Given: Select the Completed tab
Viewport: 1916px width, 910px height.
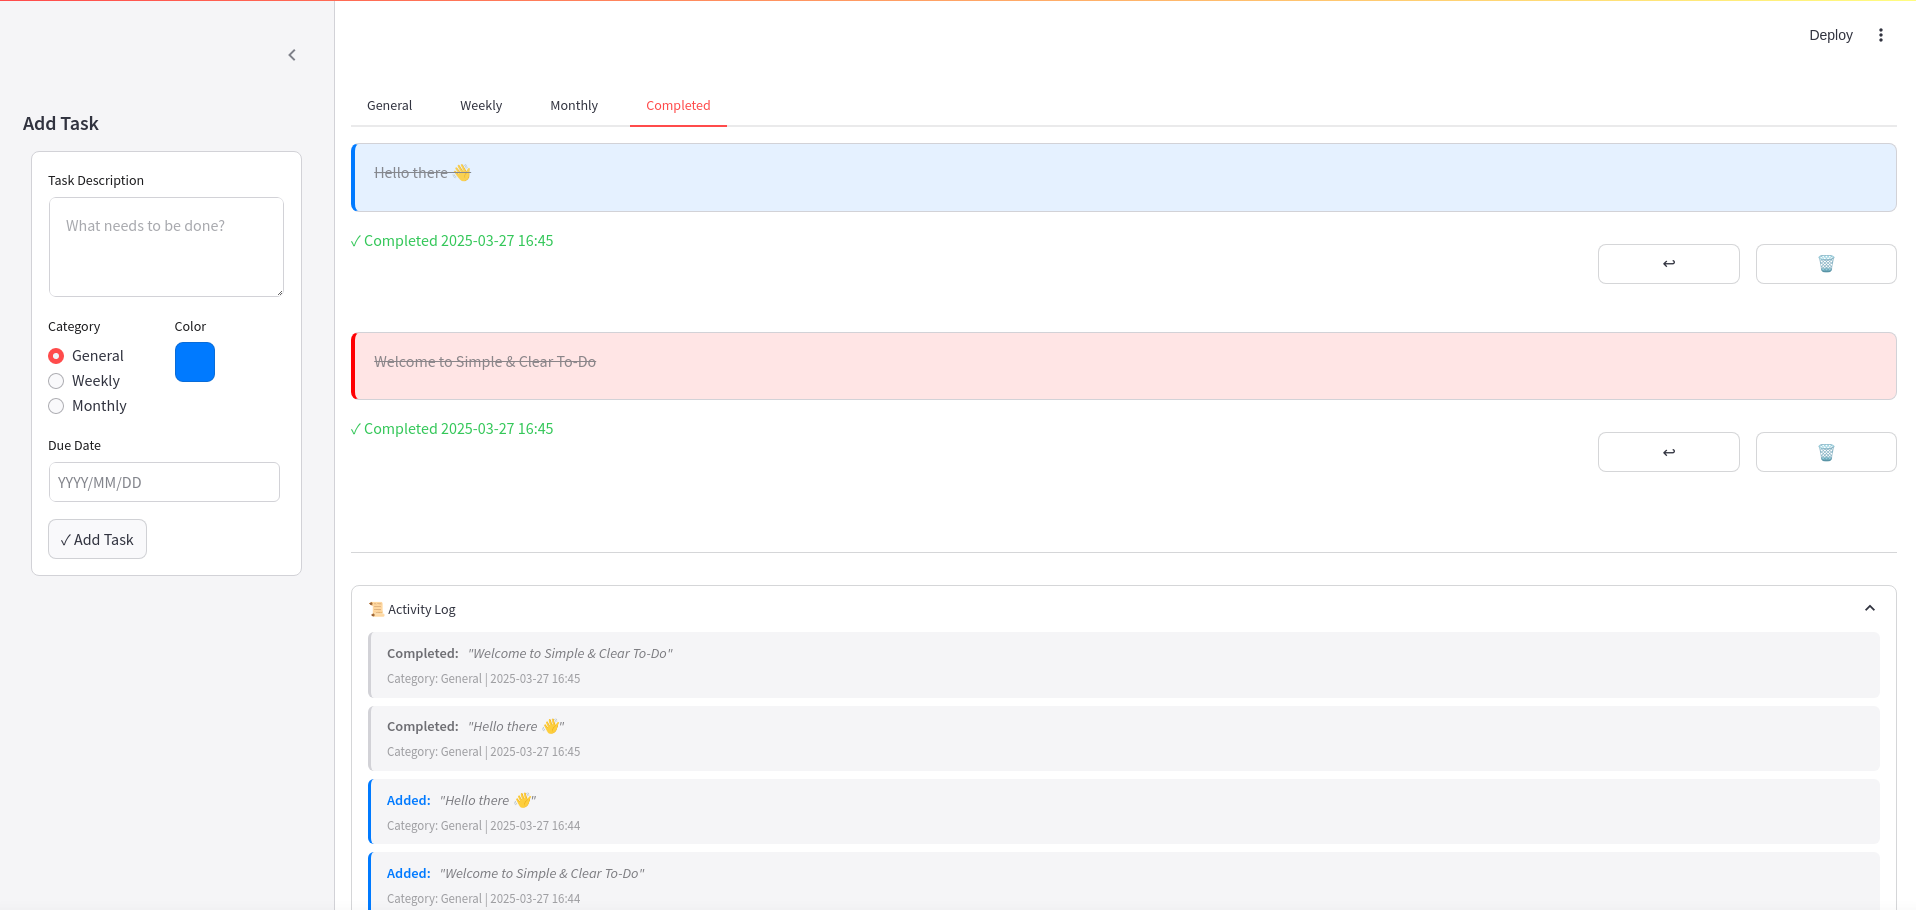Looking at the screenshot, I should click(678, 106).
